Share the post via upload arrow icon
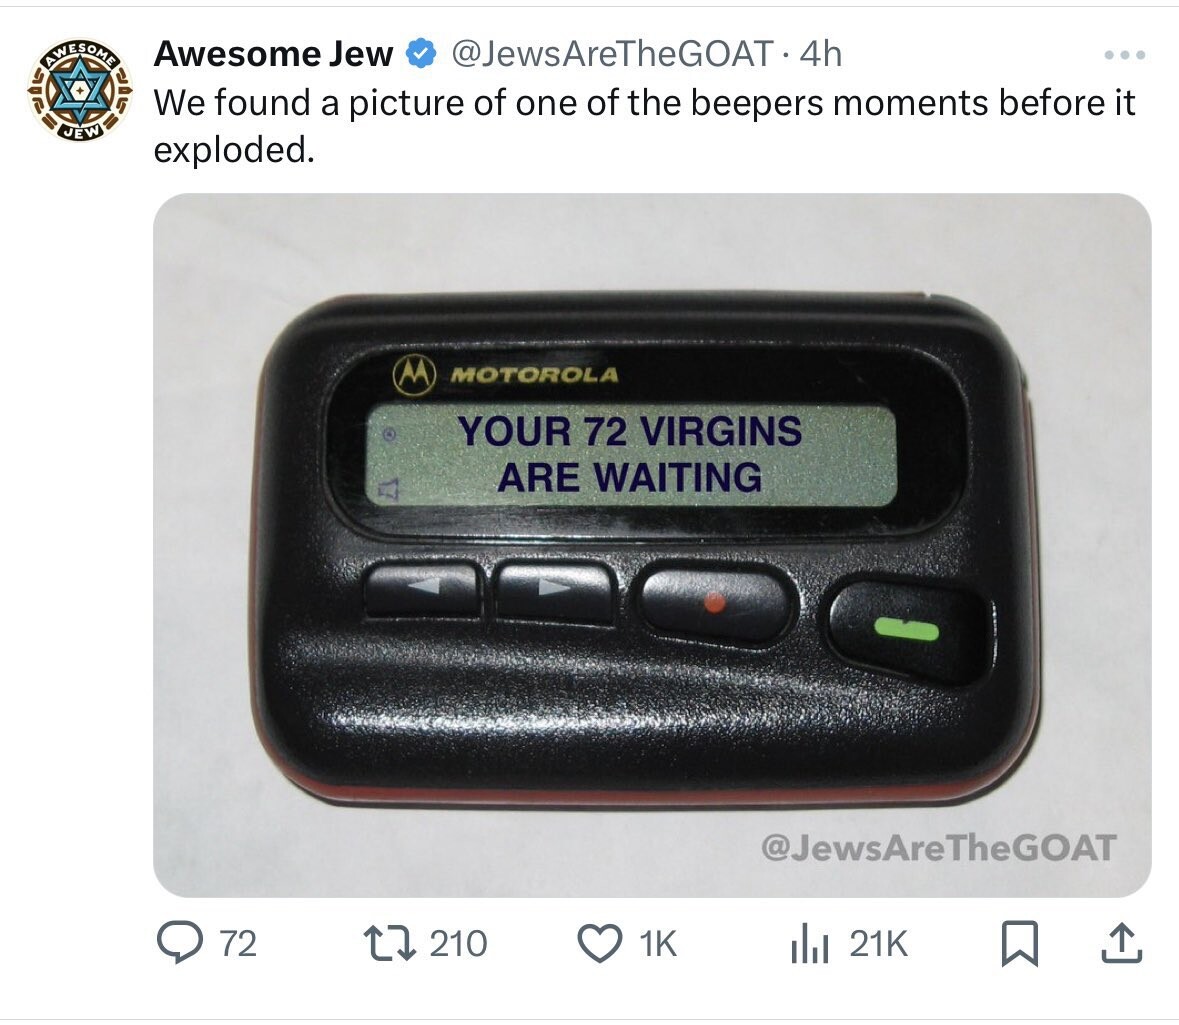Screen dimensions: 1179x1025 (x=1122, y=943)
